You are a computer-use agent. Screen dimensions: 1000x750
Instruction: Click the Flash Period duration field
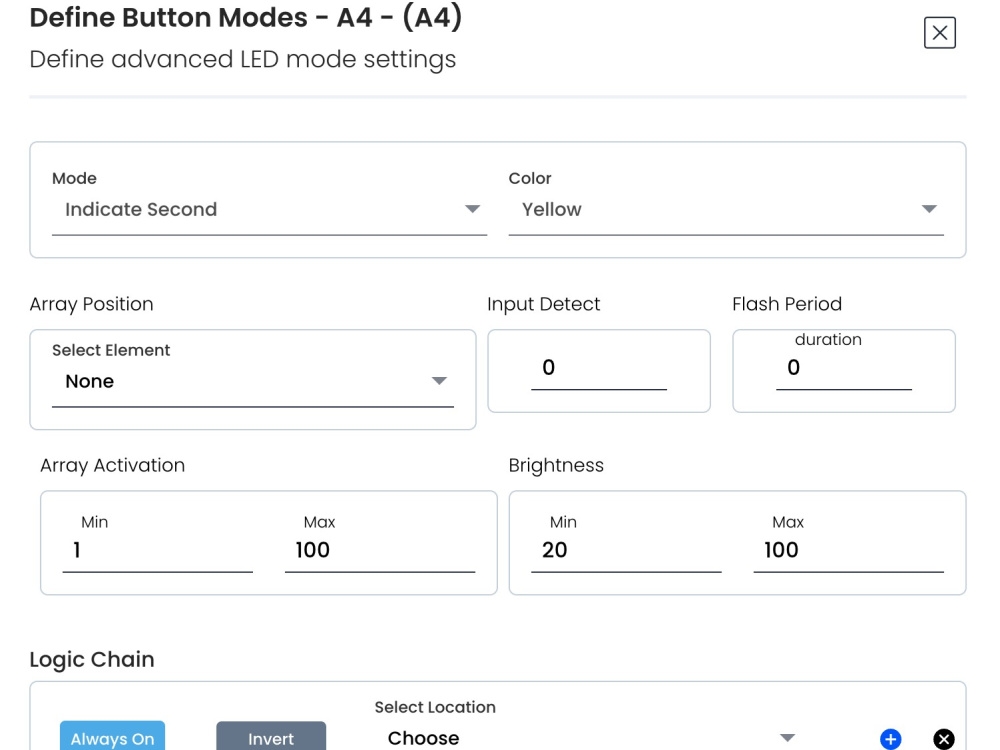[x=843, y=369]
